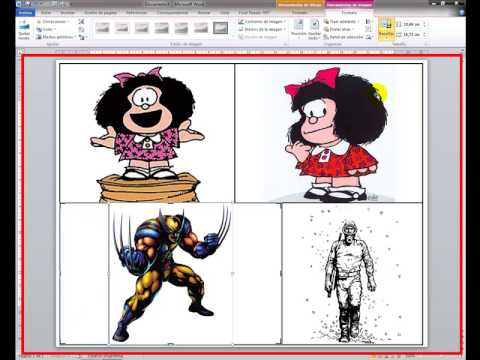This screenshot has width=480, height=360.
Task: Apply the highlighted seventh picture style
Action: [220, 28]
